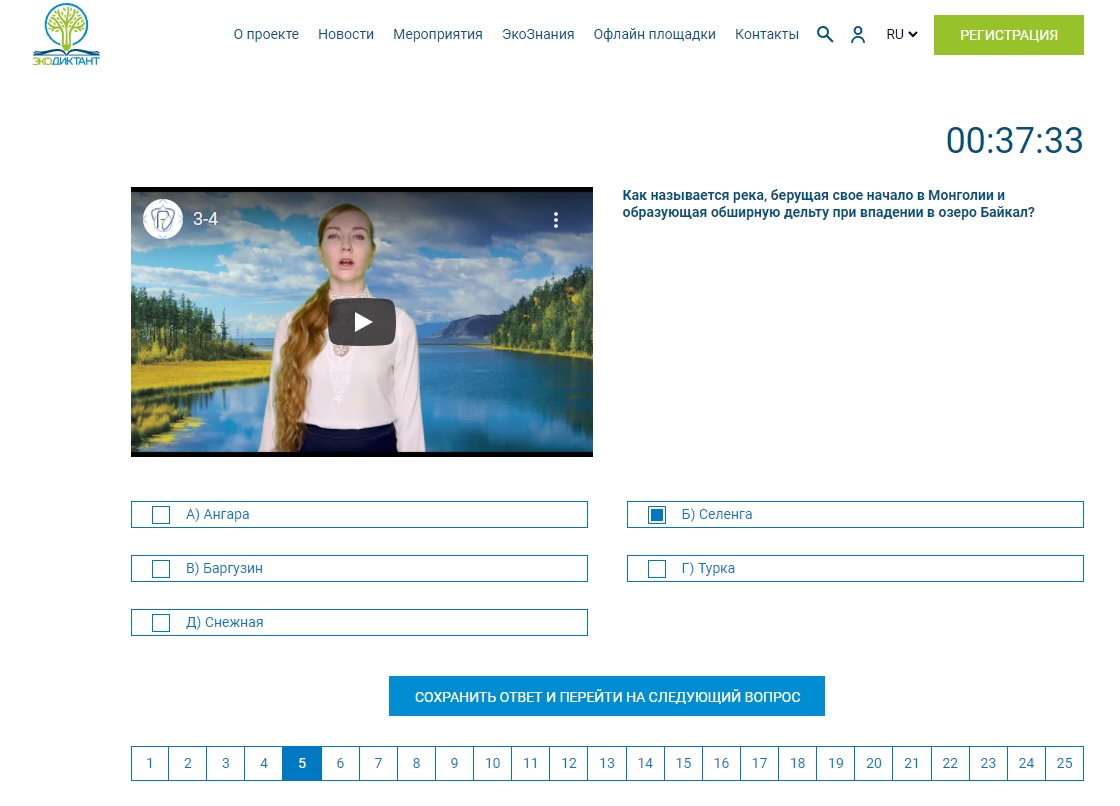
Task: Mark the answer Д) Снежная
Action: [x=161, y=623]
